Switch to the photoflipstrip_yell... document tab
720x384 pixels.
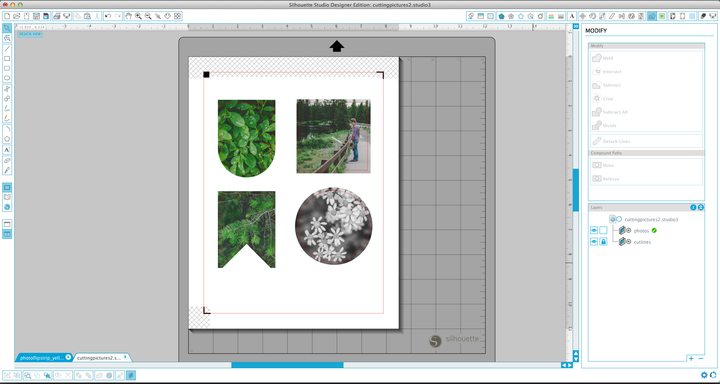[41, 357]
